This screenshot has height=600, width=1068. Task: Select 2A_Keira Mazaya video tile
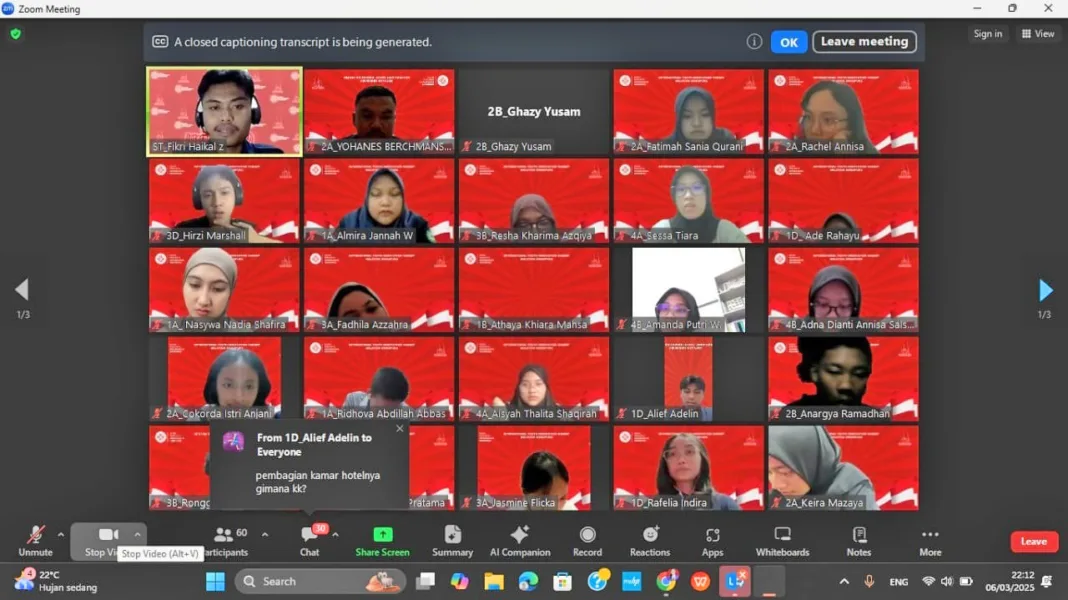843,469
